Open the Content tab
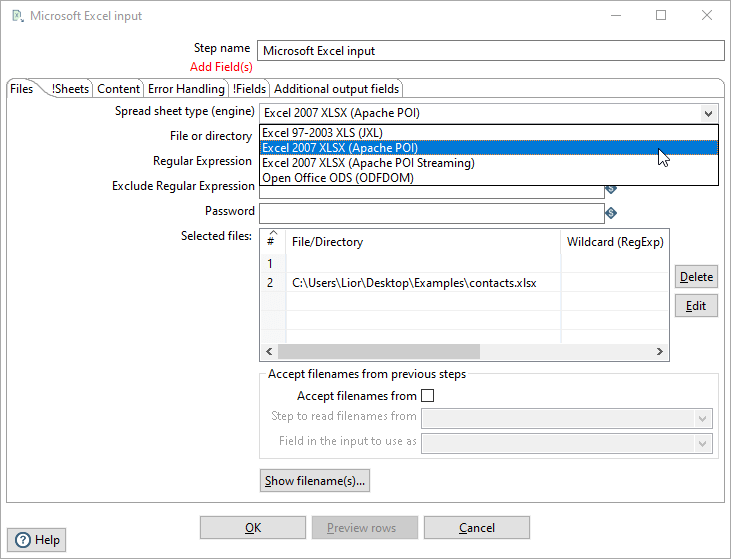The image size is (731, 559). (118, 89)
